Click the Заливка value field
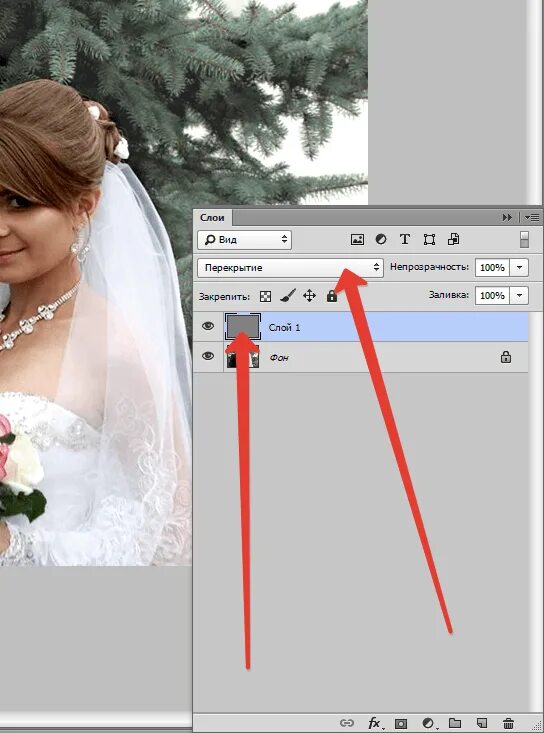This screenshot has width=544, height=733. pos(492,295)
